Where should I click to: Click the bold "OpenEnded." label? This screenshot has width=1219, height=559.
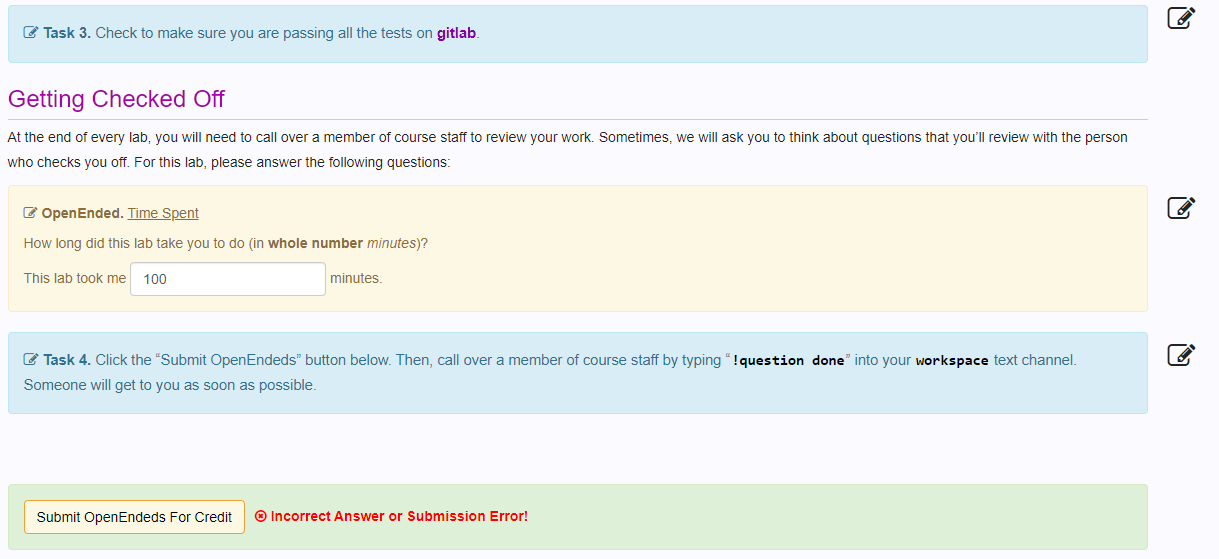pyautogui.click(x=82, y=213)
